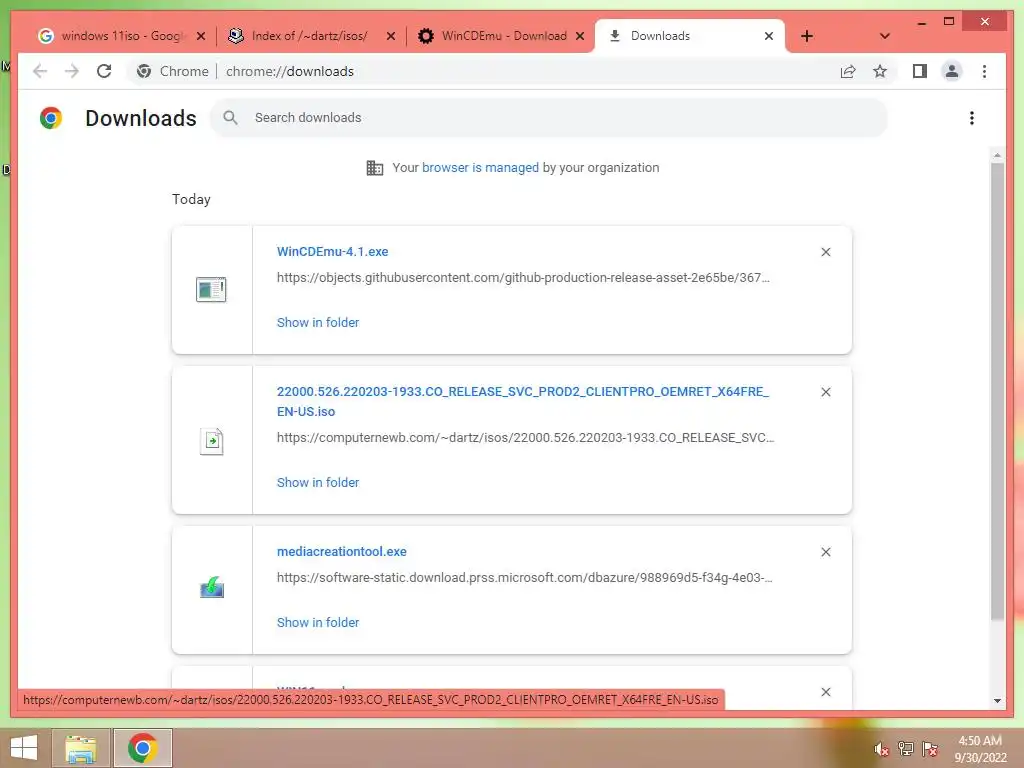Viewport: 1024px width, 768px height.
Task: Click the search magnifier icon
Action: tap(230, 118)
